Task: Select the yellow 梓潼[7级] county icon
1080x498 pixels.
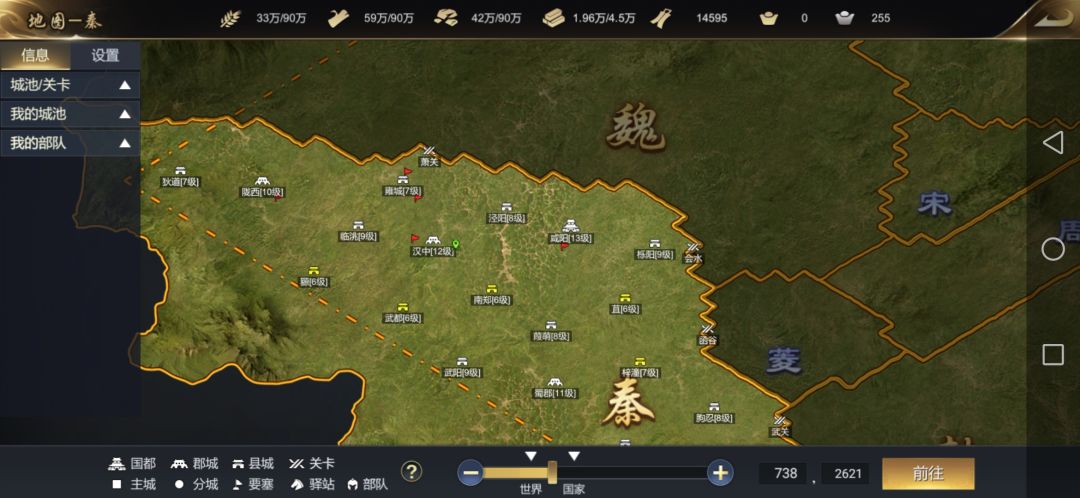Action: click(x=640, y=361)
